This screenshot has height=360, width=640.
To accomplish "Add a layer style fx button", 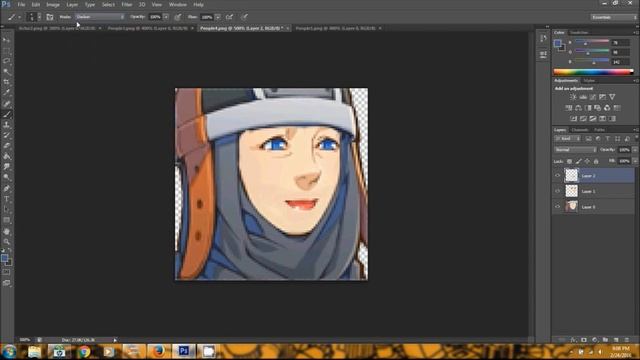I will (x=573, y=340).
